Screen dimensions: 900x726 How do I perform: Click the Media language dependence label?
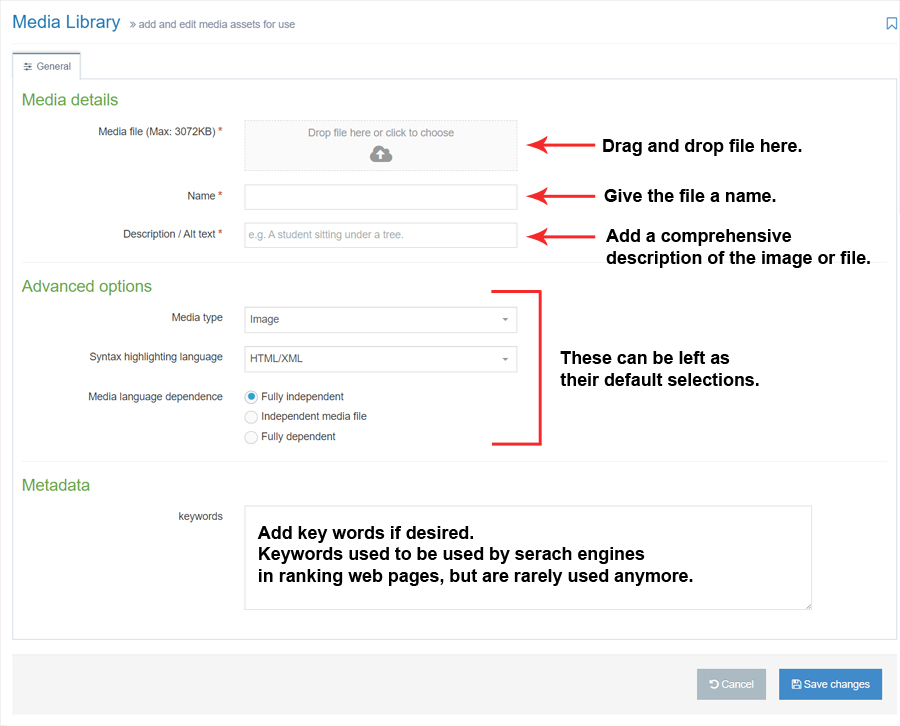[156, 397]
